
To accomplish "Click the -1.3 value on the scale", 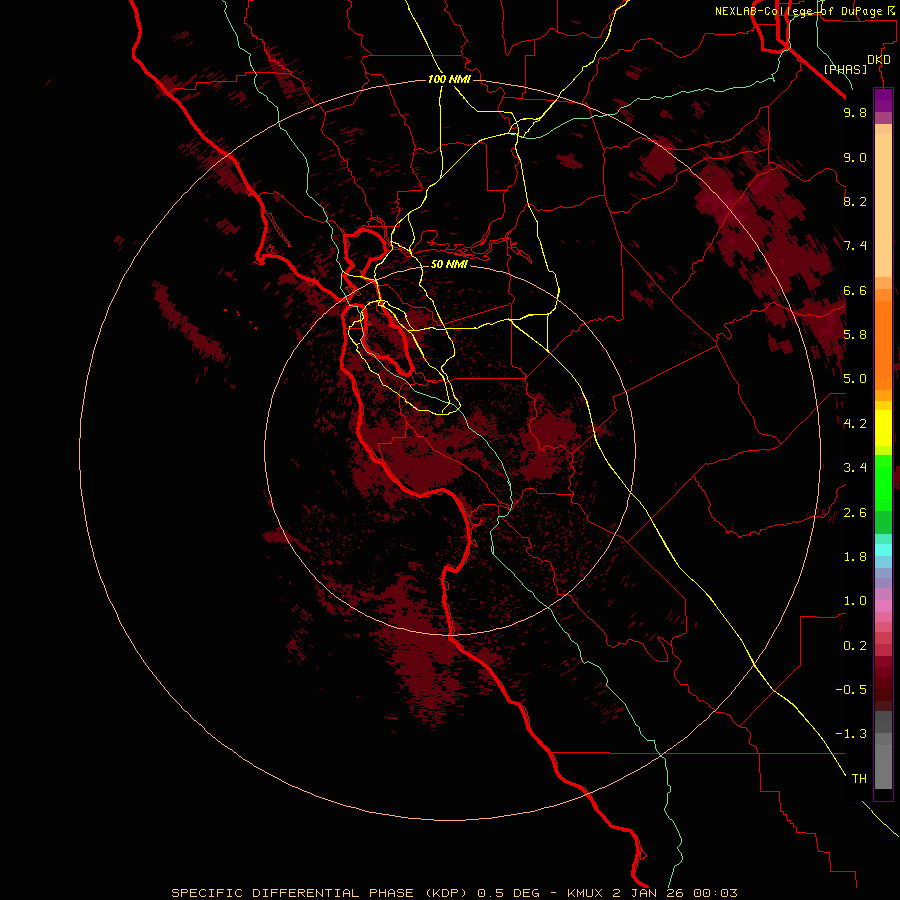I will [x=851, y=734].
